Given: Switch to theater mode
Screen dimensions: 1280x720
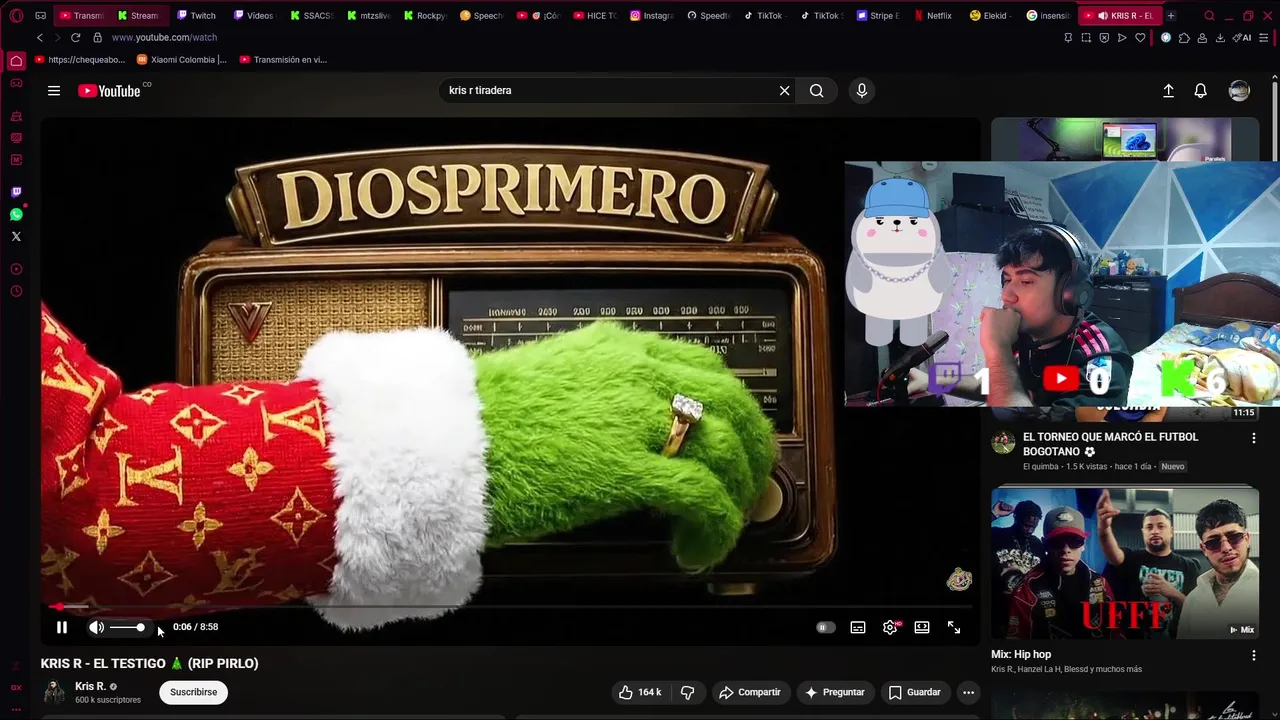Looking at the screenshot, I should [922, 627].
